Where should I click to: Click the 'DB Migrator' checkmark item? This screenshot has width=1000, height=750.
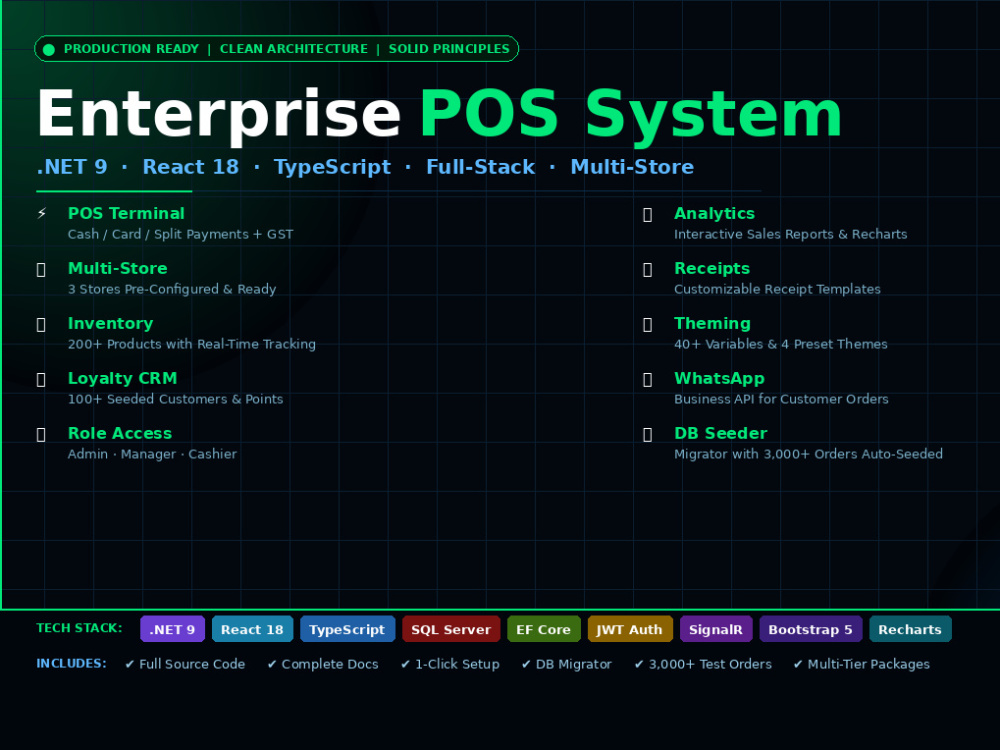click(566, 664)
